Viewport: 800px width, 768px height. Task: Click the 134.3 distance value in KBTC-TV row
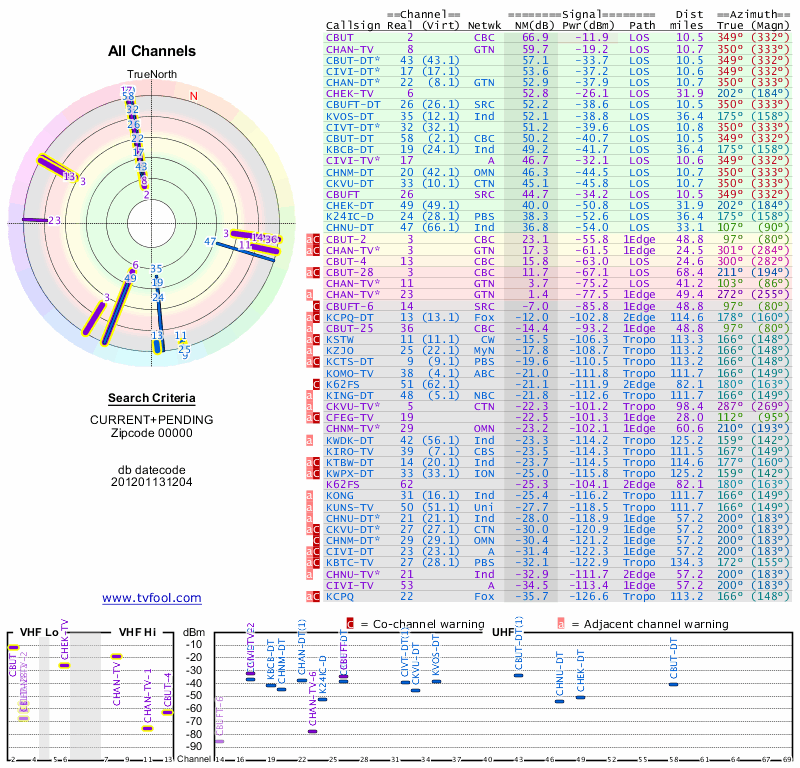click(x=687, y=563)
